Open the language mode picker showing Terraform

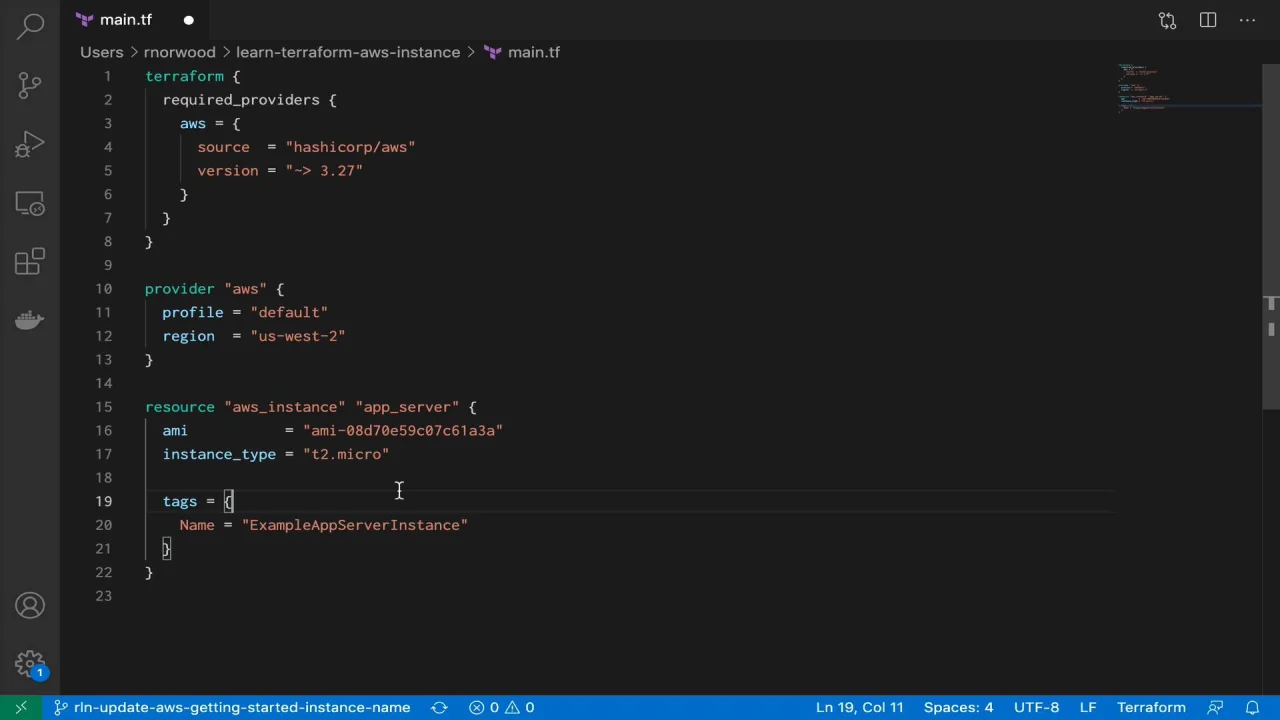(1151, 707)
